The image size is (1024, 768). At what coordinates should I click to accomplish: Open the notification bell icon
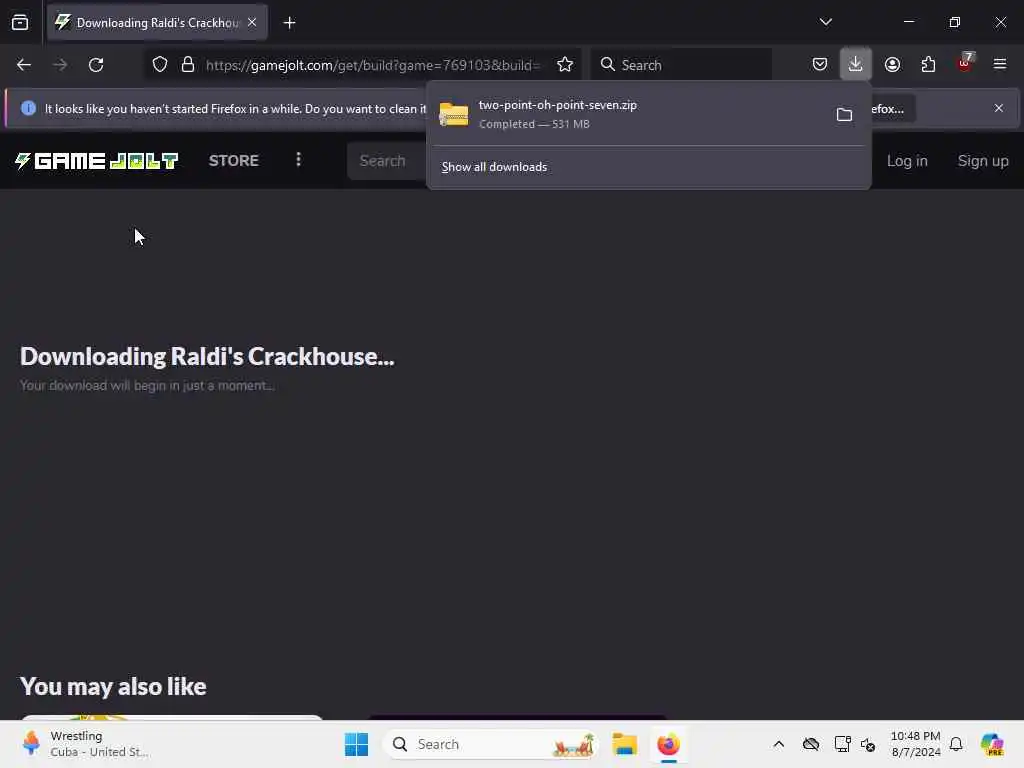955,744
